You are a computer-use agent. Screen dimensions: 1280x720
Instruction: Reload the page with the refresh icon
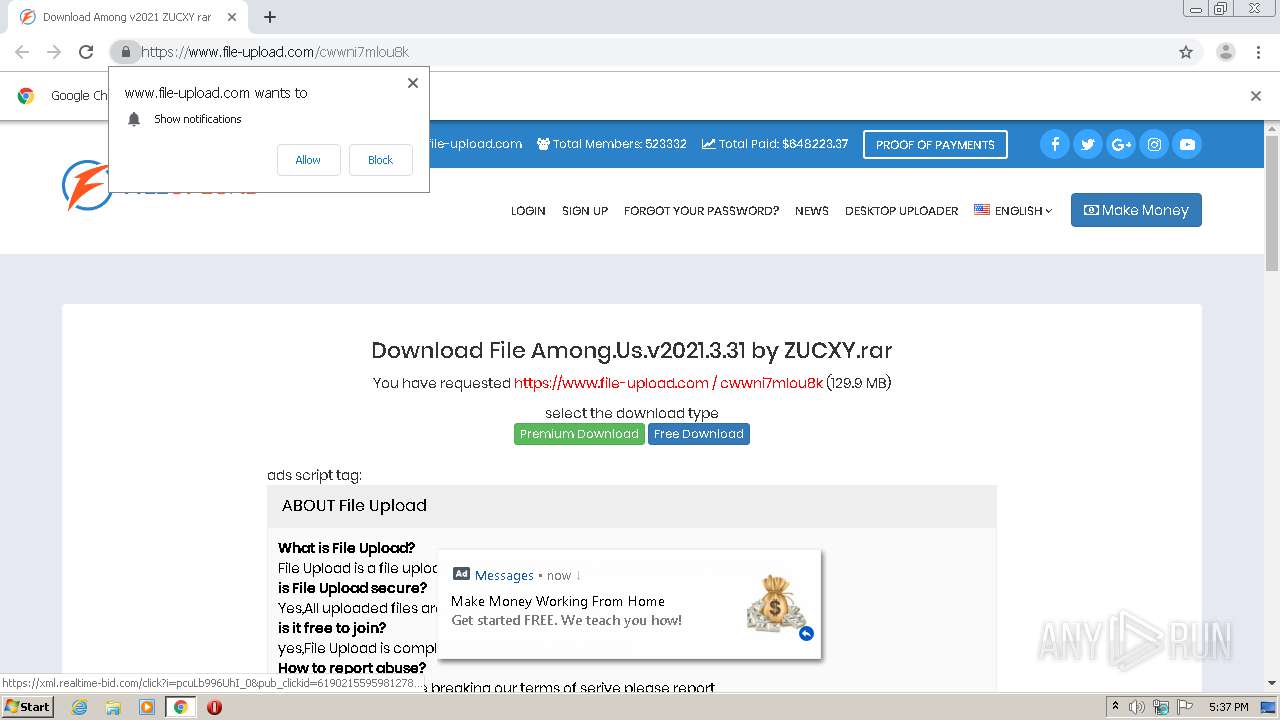(86, 52)
